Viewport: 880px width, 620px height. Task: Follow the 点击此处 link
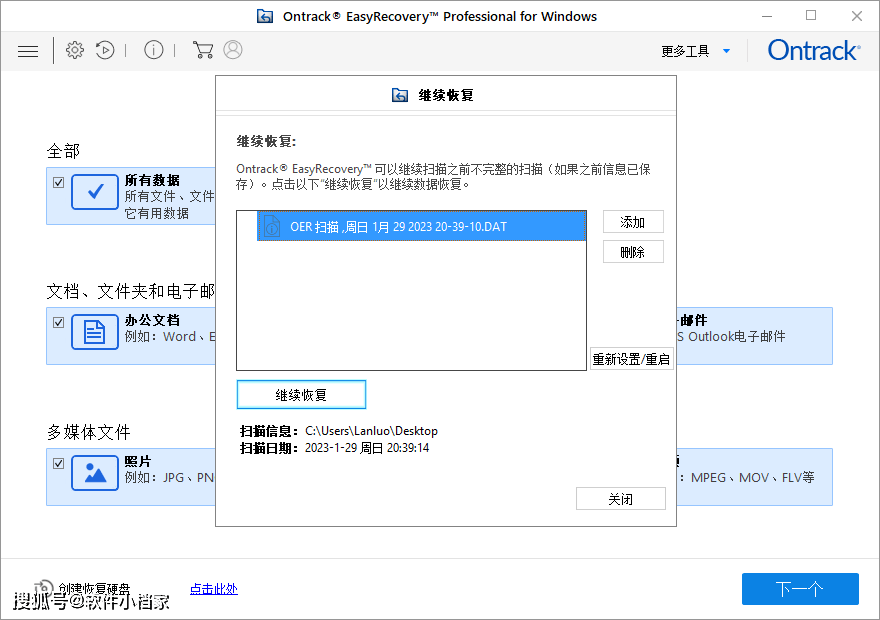[x=214, y=589]
